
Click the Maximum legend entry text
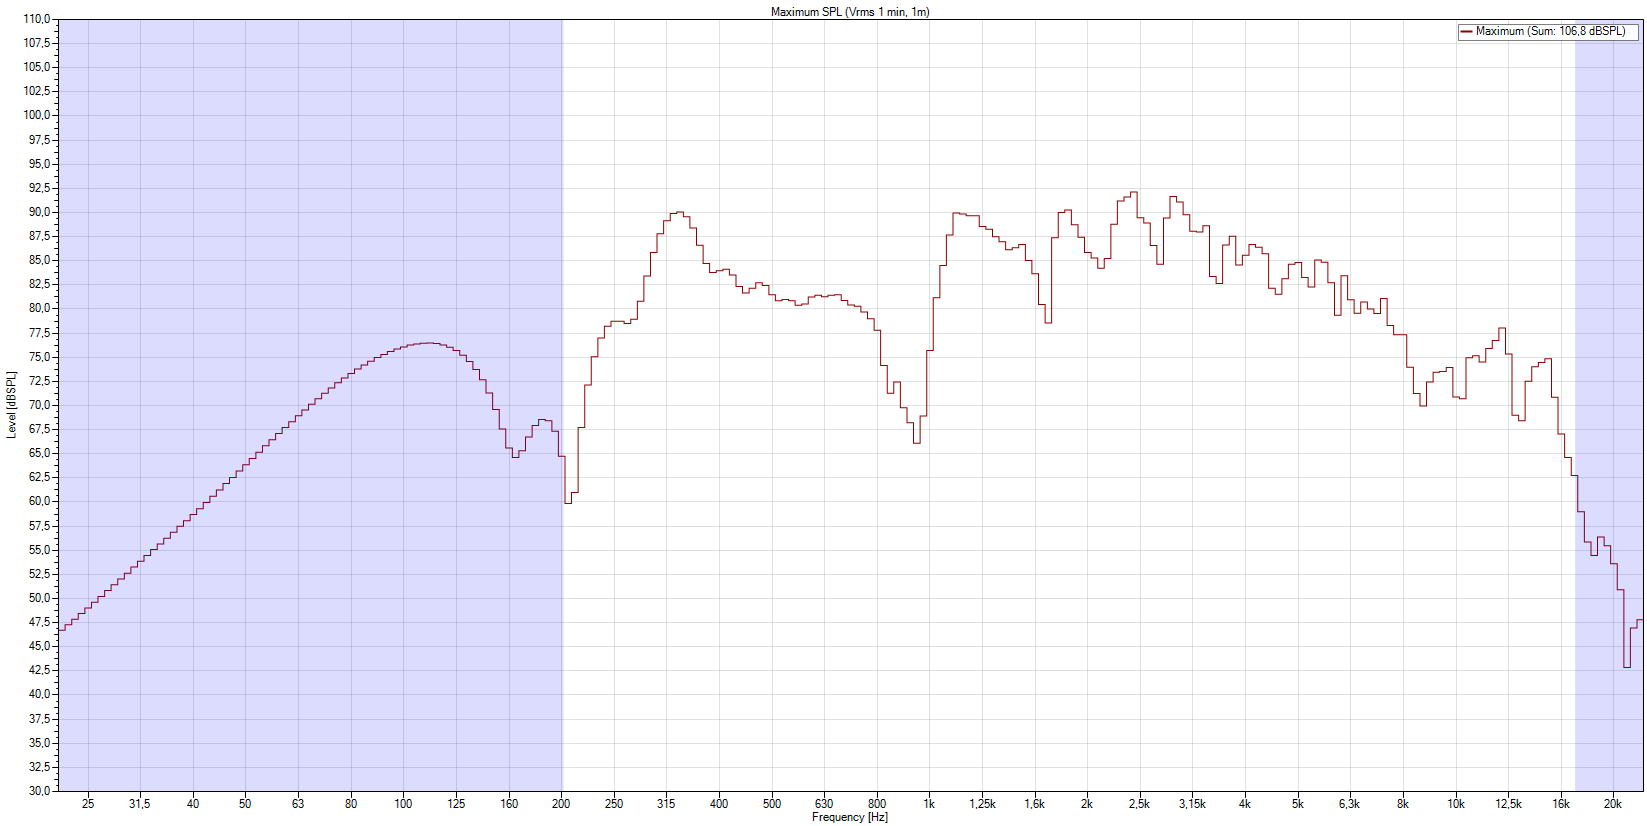(1550, 32)
